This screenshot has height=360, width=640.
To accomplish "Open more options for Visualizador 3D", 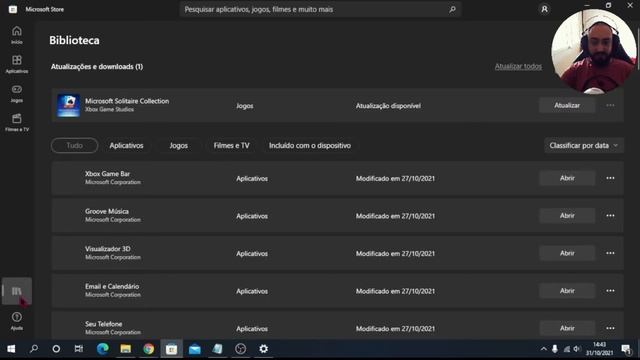I will pos(610,253).
